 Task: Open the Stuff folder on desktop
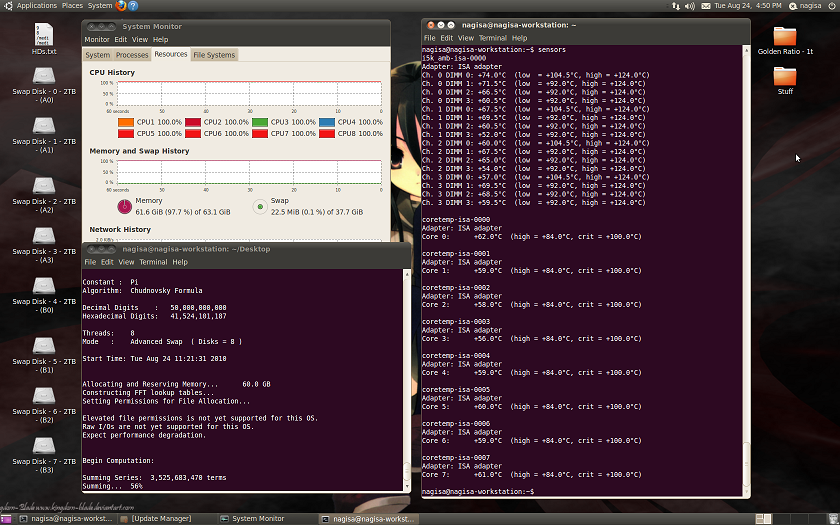coord(785,77)
